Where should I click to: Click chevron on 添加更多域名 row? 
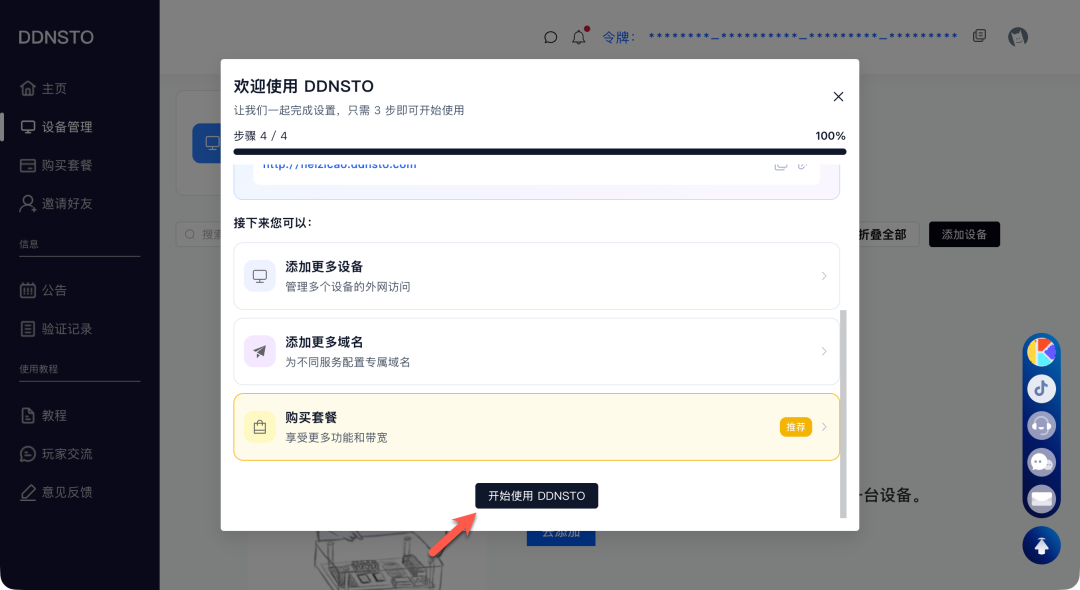coord(824,351)
